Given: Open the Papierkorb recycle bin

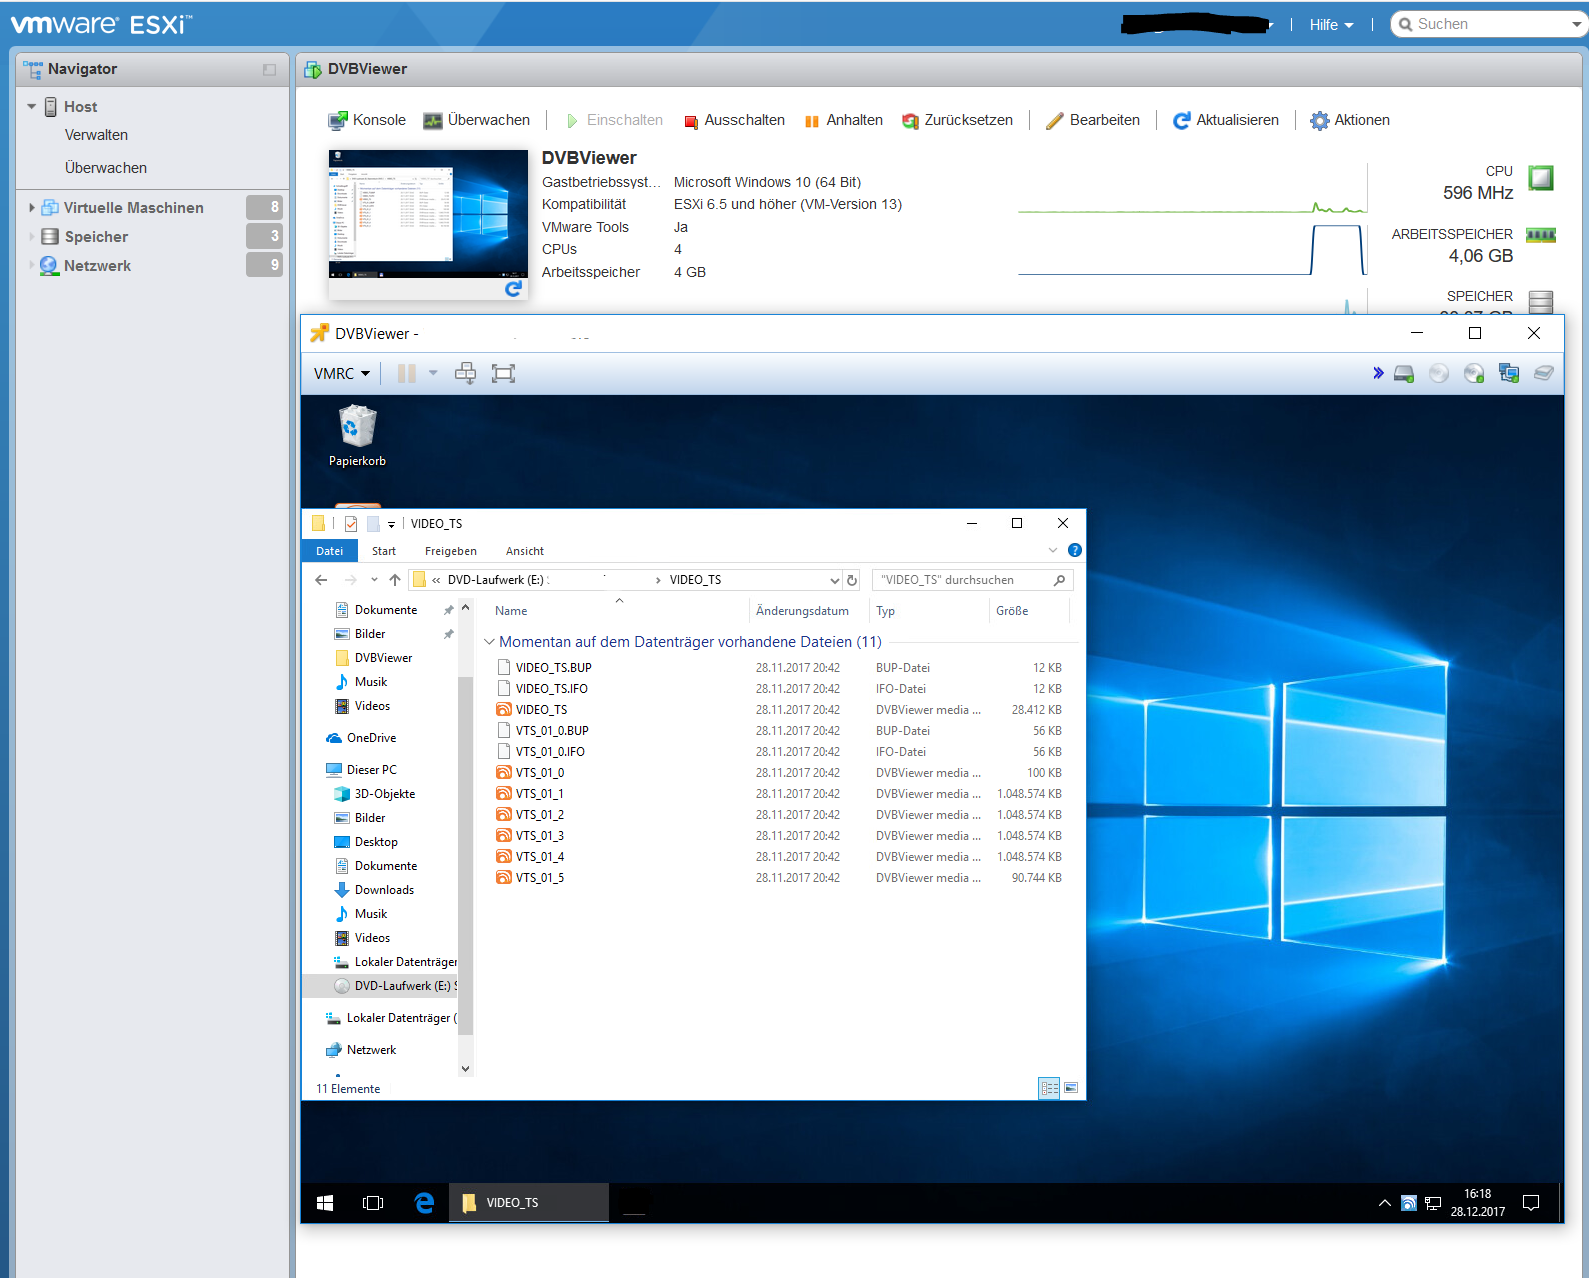Looking at the screenshot, I should click(x=357, y=435).
